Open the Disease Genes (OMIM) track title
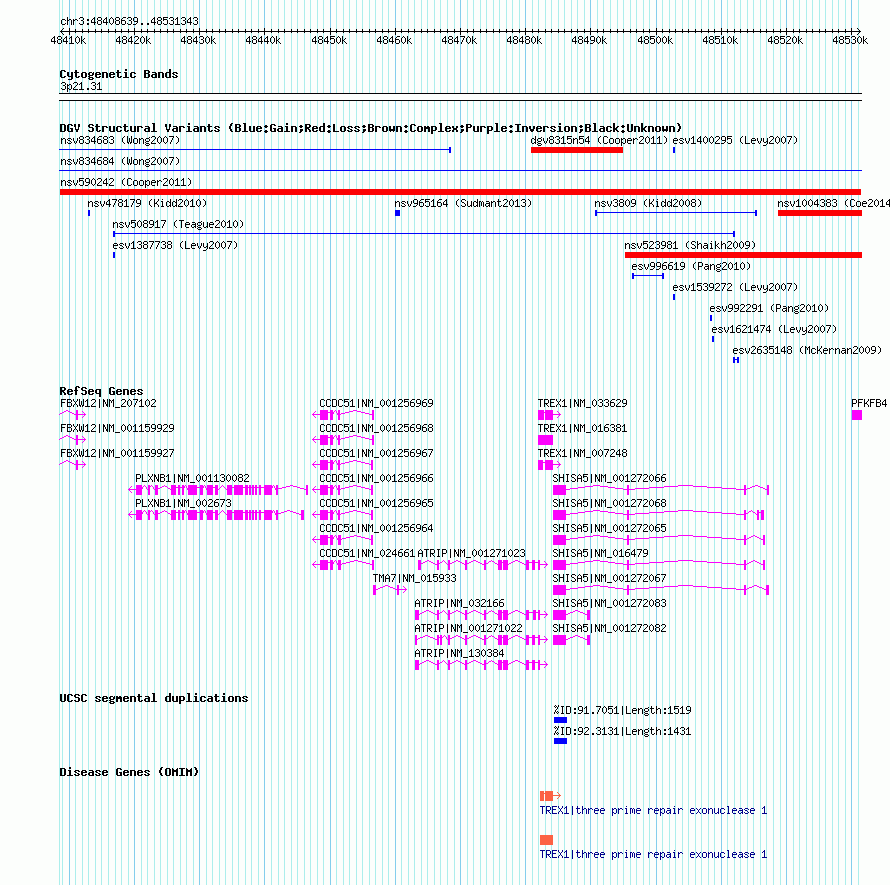Screen dimensions: 890x885 pos(129,772)
